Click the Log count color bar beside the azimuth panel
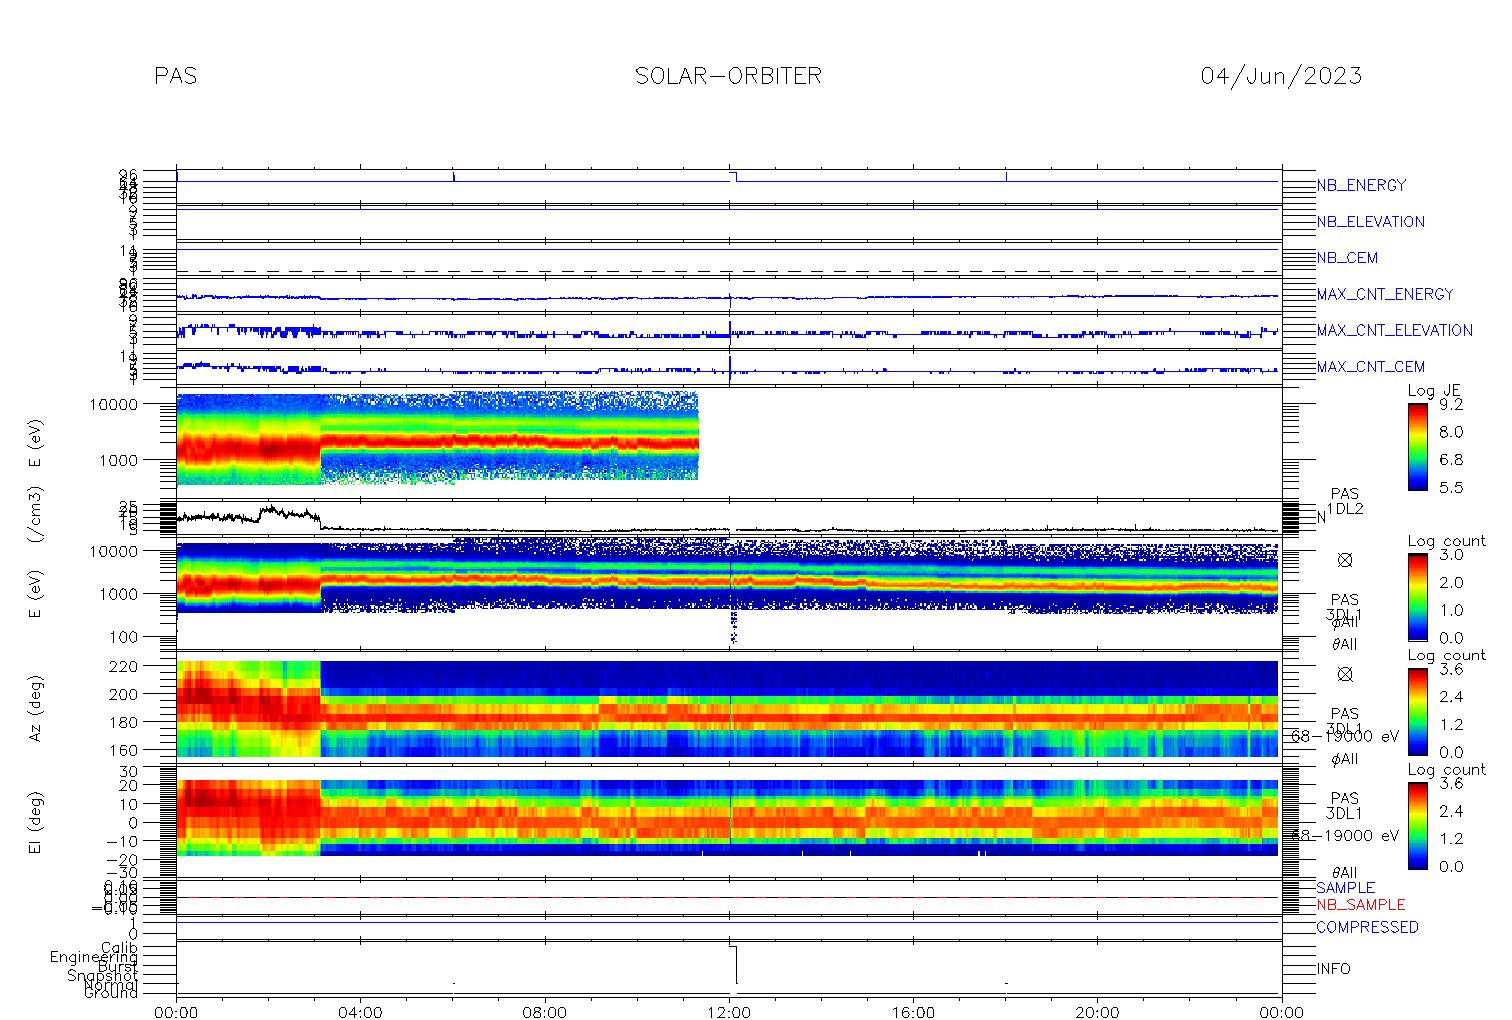Viewport: 1512px width, 1020px height. pos(1417,711)
